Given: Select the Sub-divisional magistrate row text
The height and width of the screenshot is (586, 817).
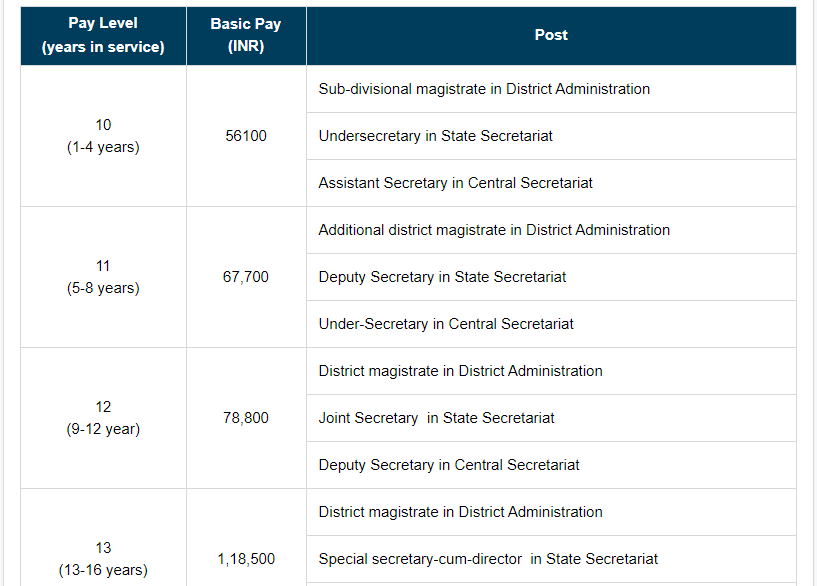Looking at the screenshot, I should click(484, 89).
